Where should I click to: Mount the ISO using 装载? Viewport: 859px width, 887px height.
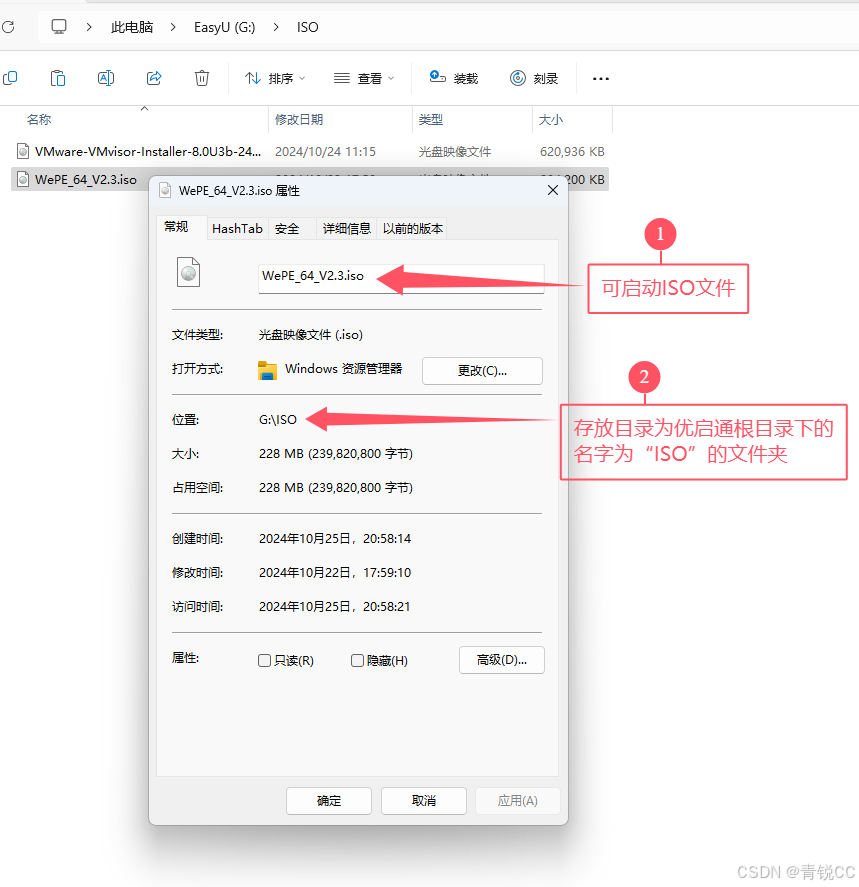pos(454,78)
